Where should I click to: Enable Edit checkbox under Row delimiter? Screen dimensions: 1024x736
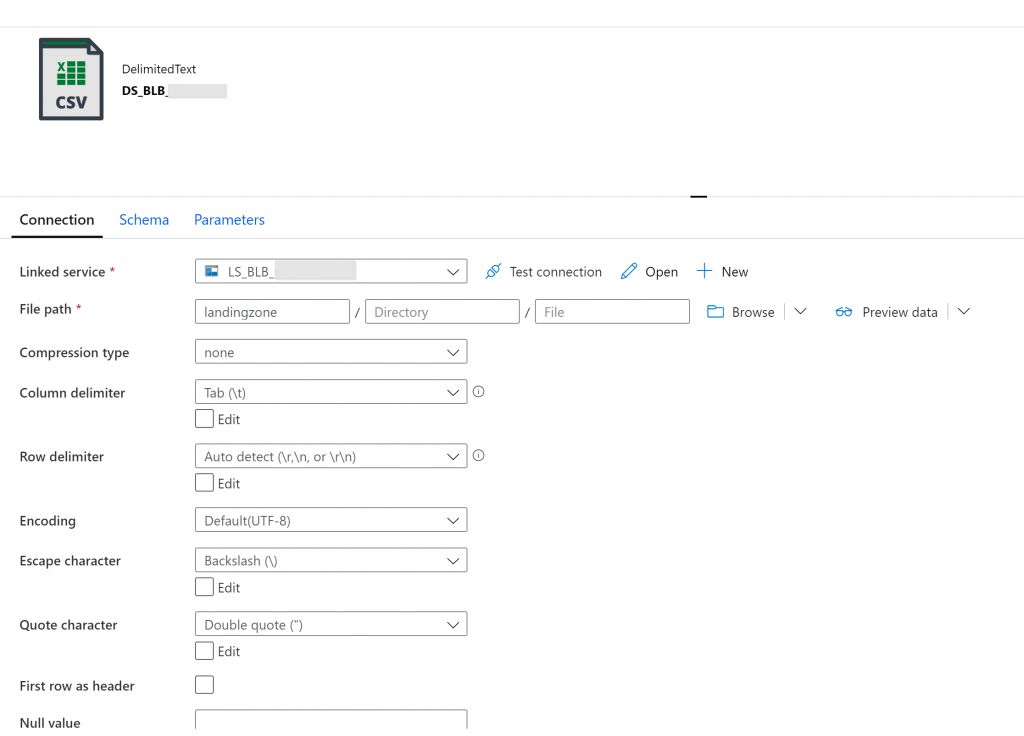click(204, 483)
